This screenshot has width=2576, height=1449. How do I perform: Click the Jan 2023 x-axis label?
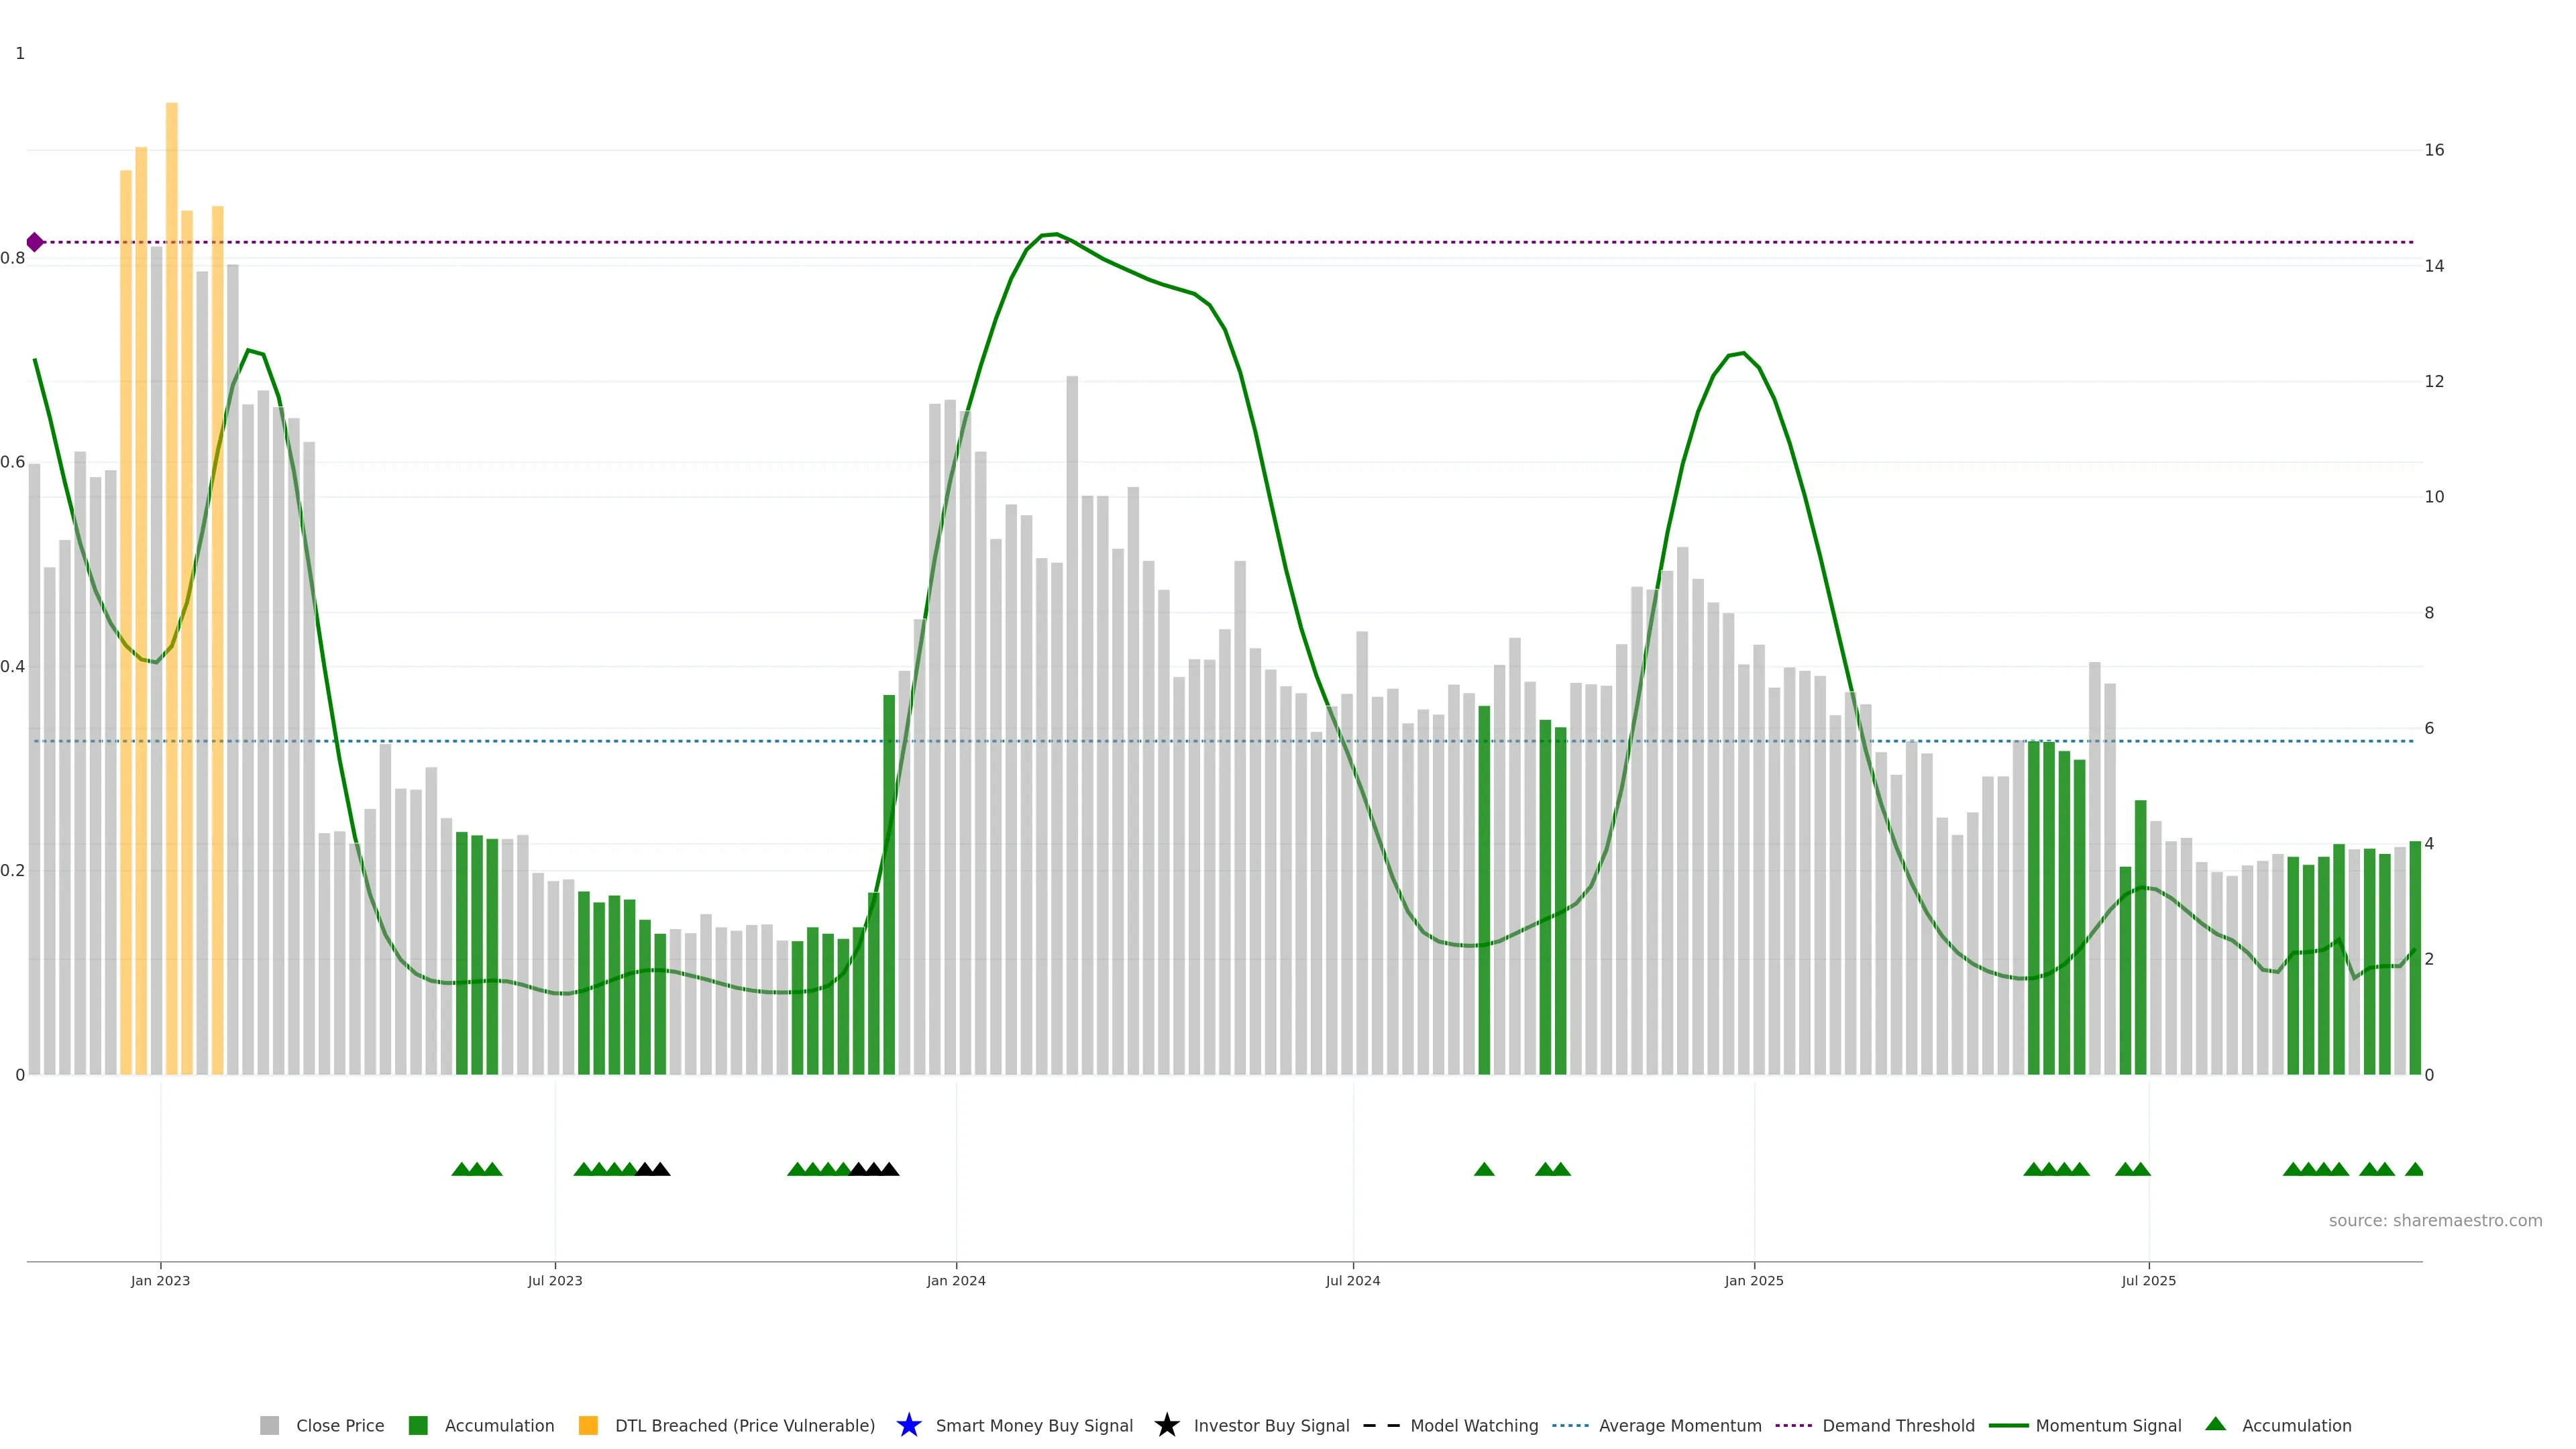(x=160, y=1280)
